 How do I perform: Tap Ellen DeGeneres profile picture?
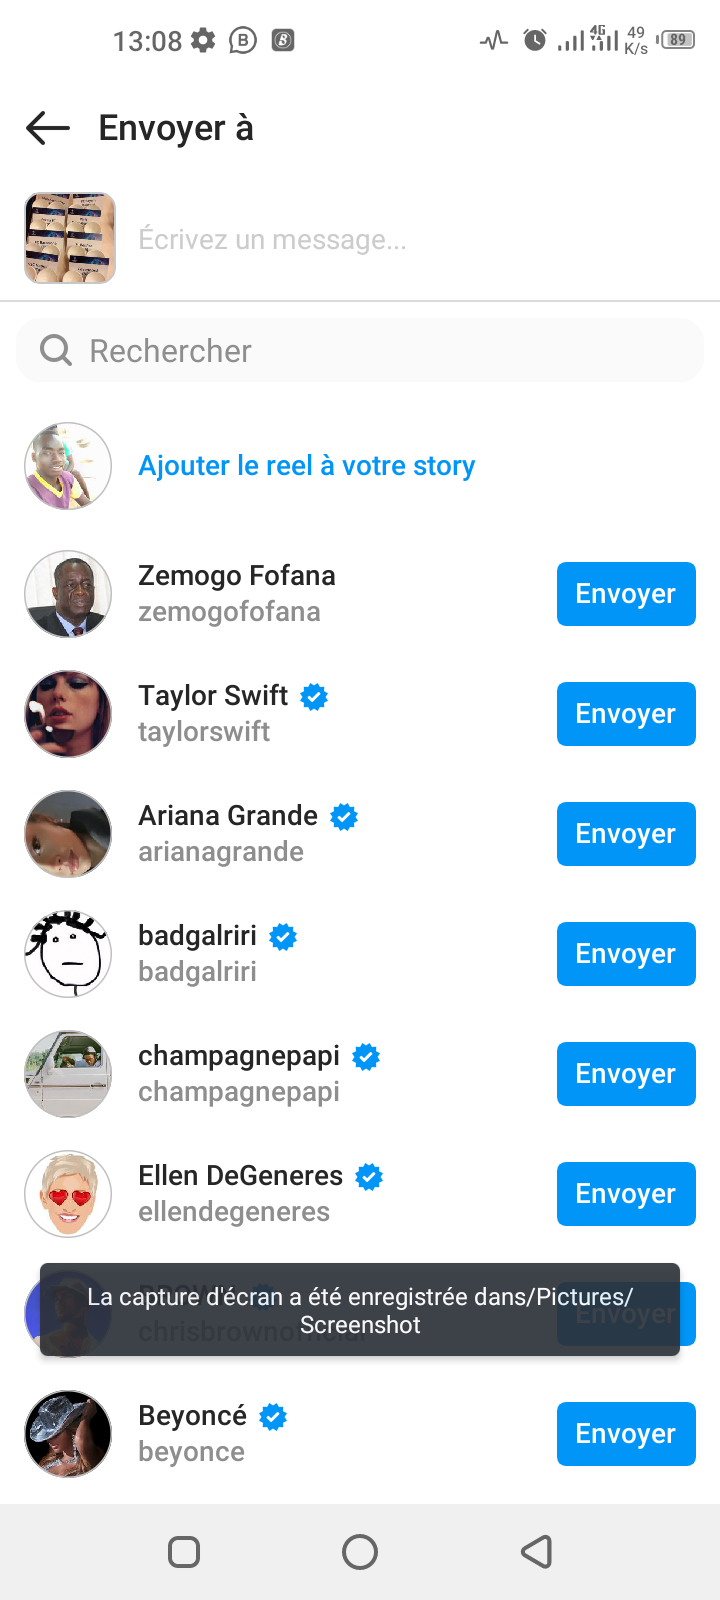click(x=68, y=1194)
